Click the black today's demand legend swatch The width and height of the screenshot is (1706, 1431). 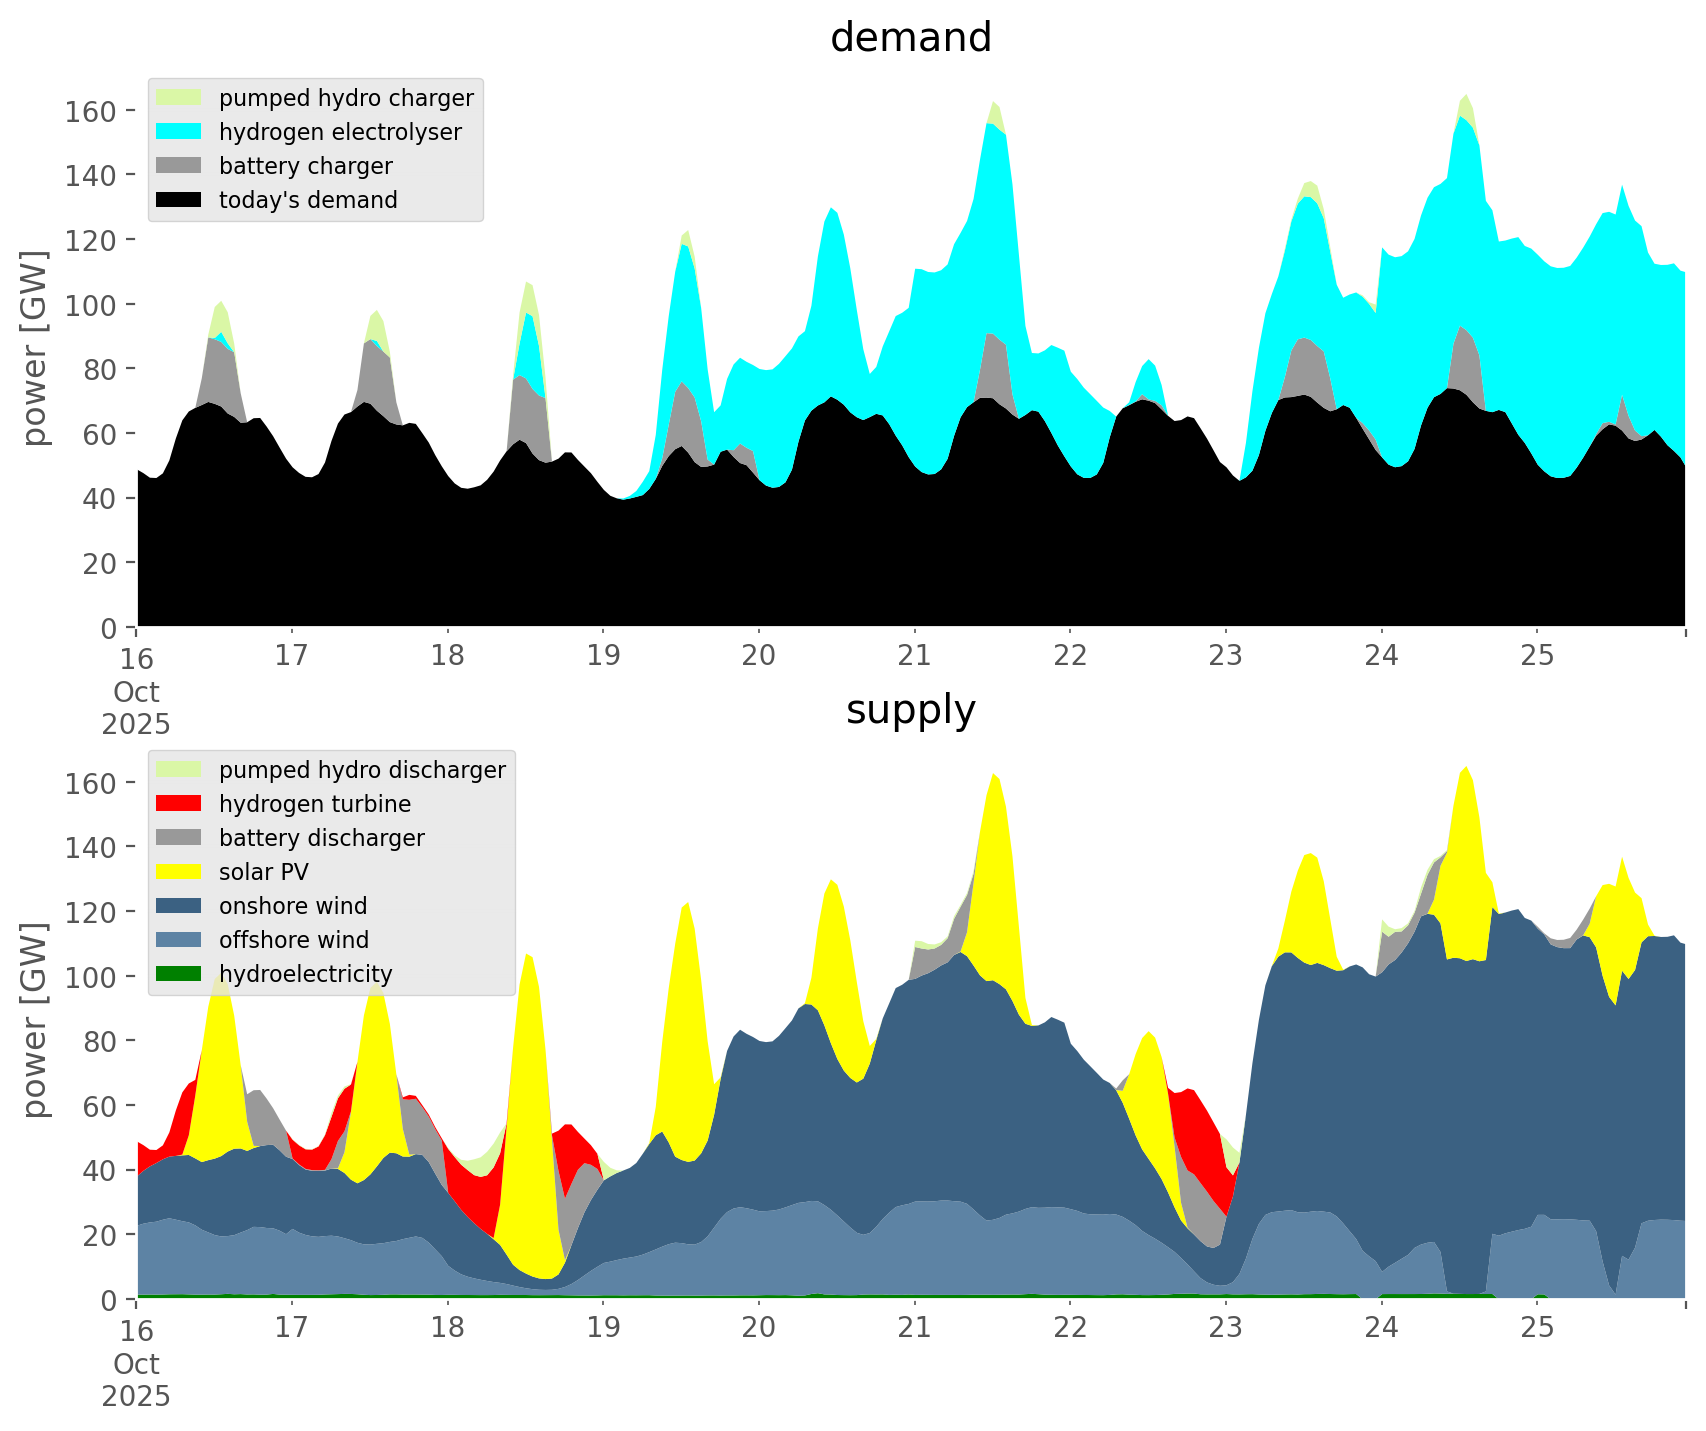[x=179, y=200]
